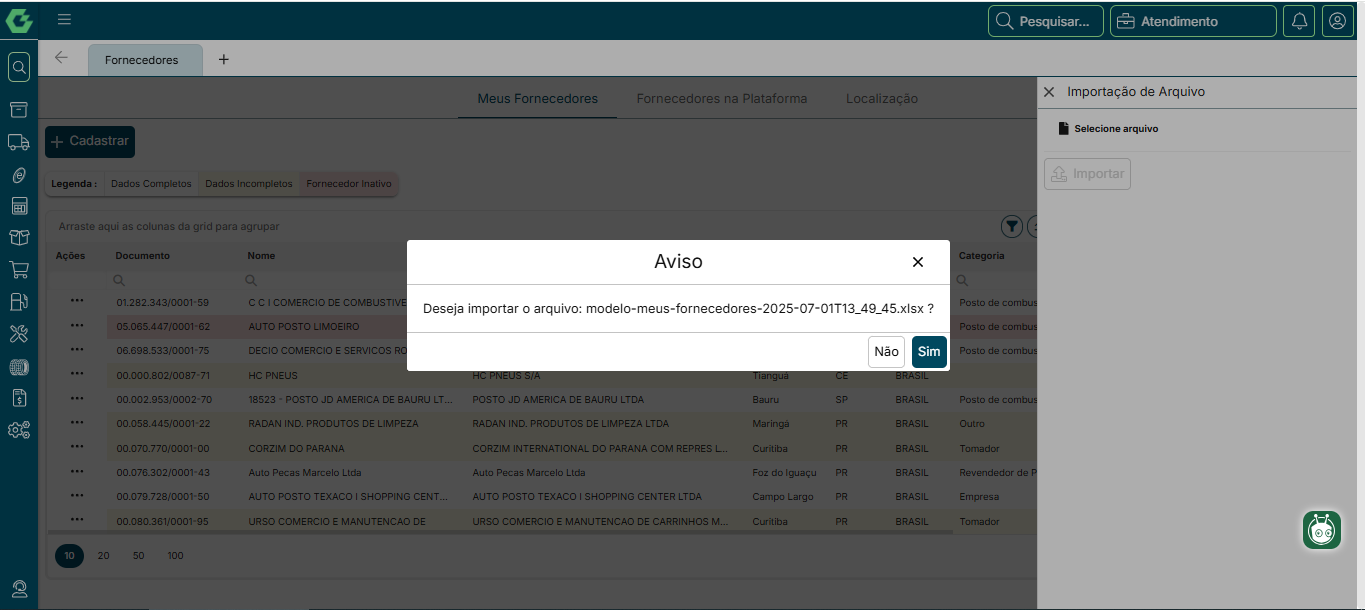Viewport: 1365px width, 610px height.
Task: Open actions menu for Auto Pecas Marcelo row
Action: 77,470
